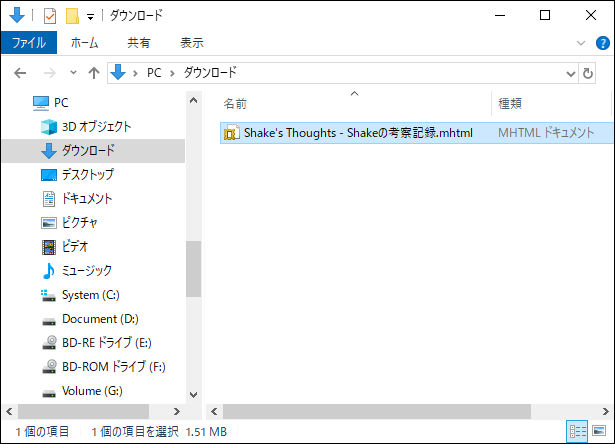Click file list horizontal scroll right arrow
615x444 pixels.
click(x=606, y=411)
